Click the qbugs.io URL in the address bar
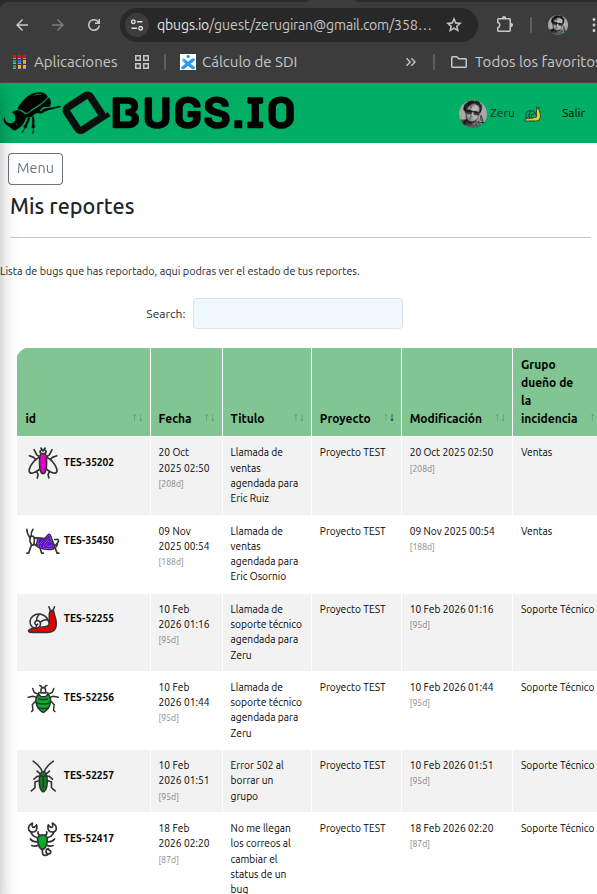The image size is (597, 894). coord(294,25)
